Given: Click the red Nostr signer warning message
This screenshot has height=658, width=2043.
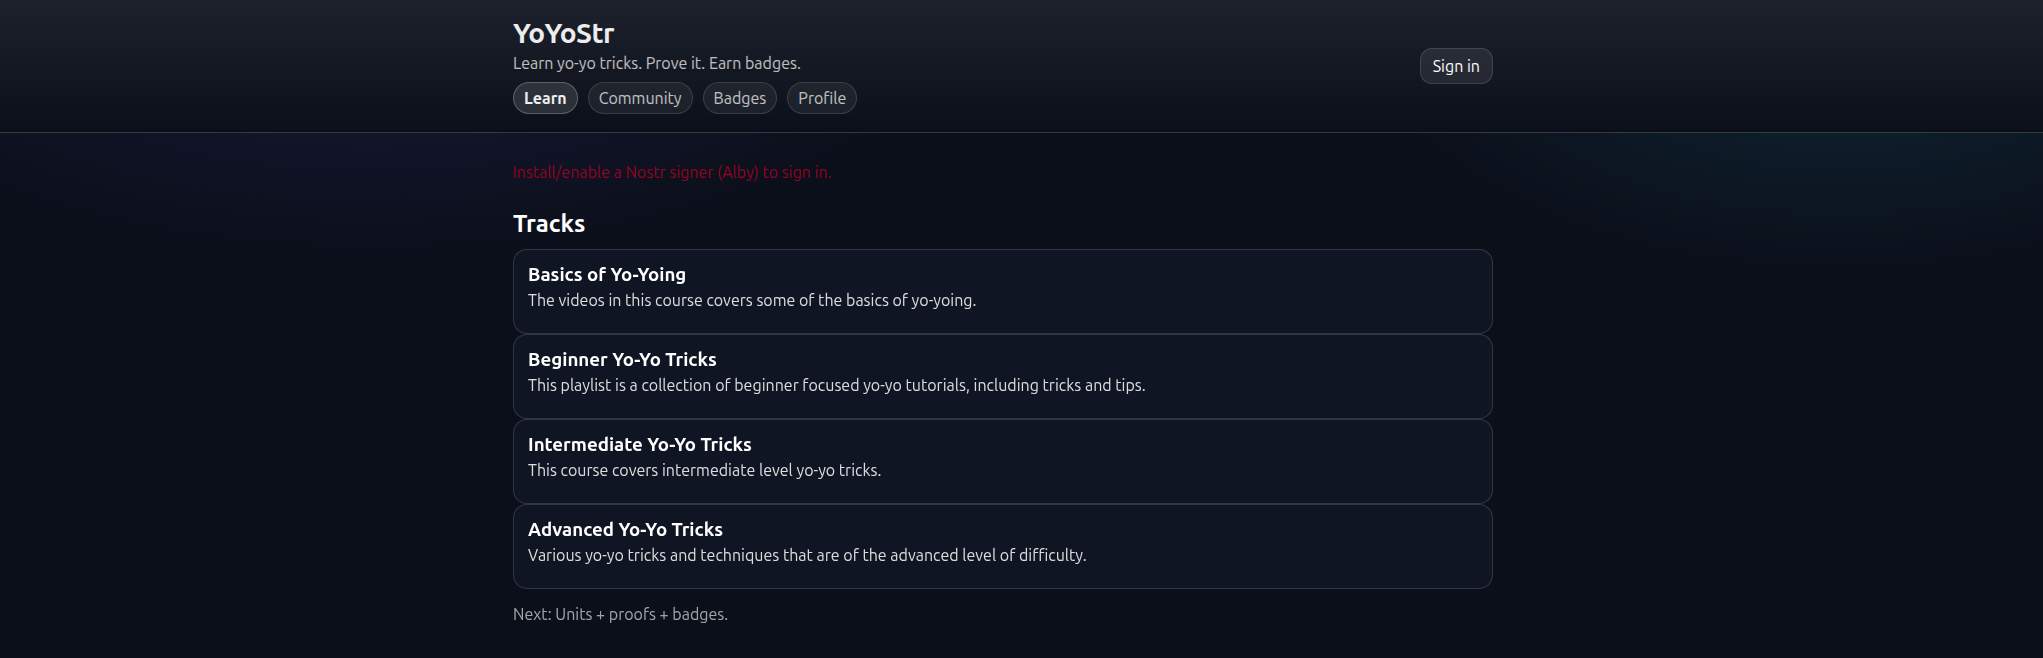Looking at the screenshot, I should (x=672, y=172).
